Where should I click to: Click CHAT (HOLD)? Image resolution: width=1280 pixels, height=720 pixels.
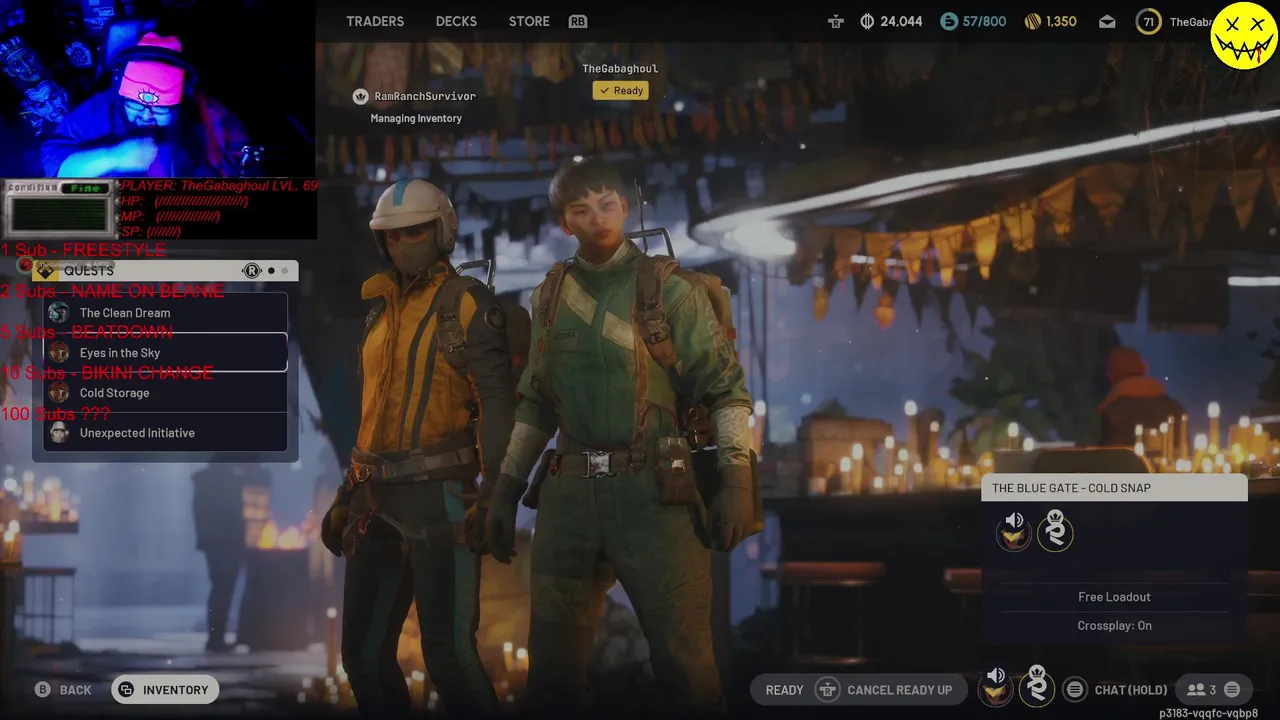1131,690
